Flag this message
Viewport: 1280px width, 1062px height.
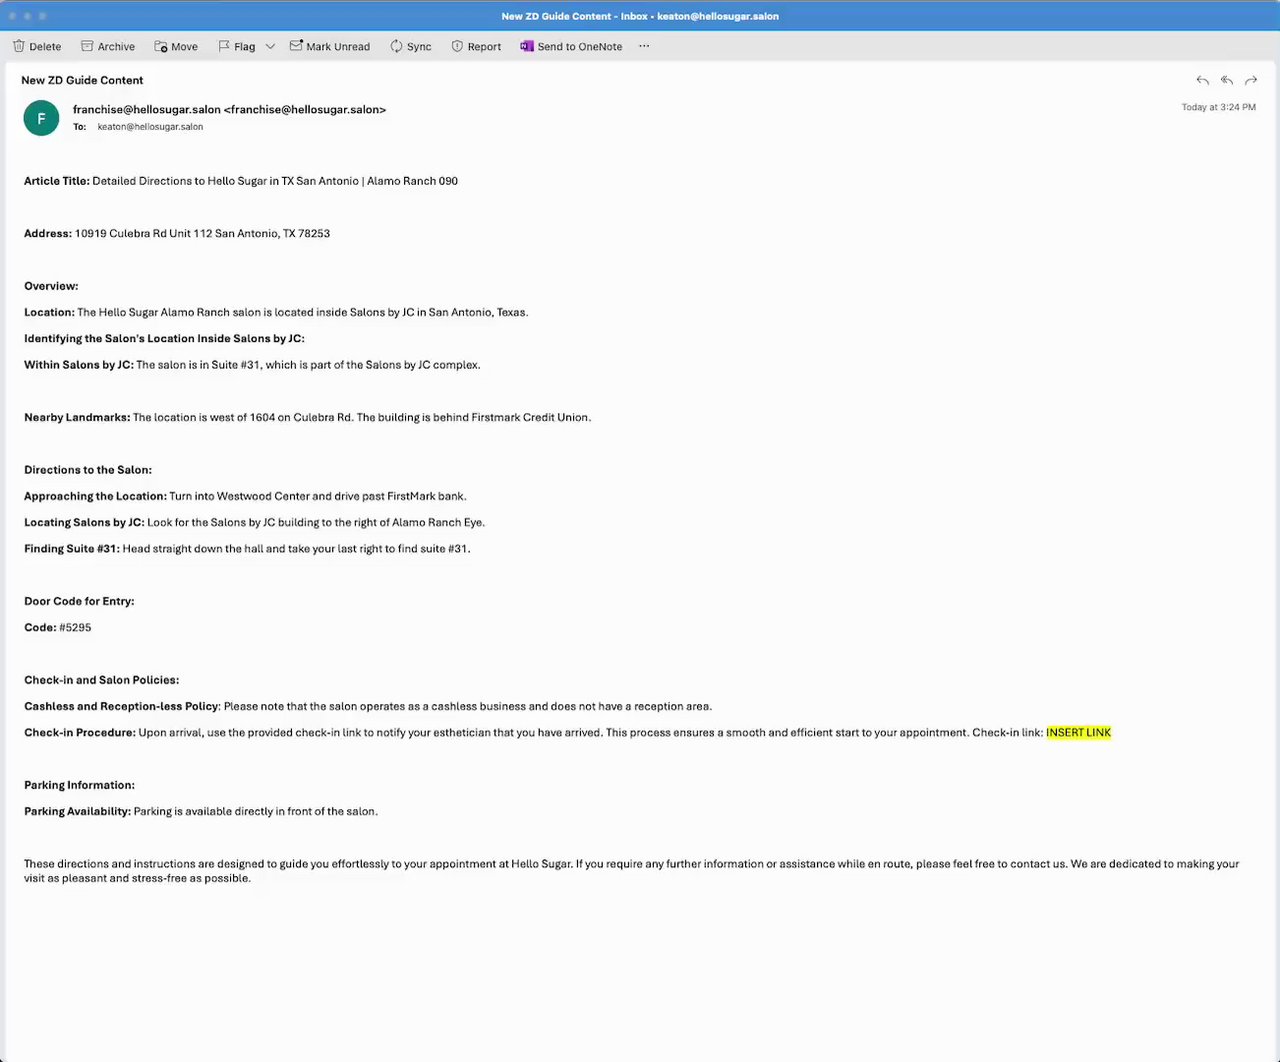(x=237, y=46)
